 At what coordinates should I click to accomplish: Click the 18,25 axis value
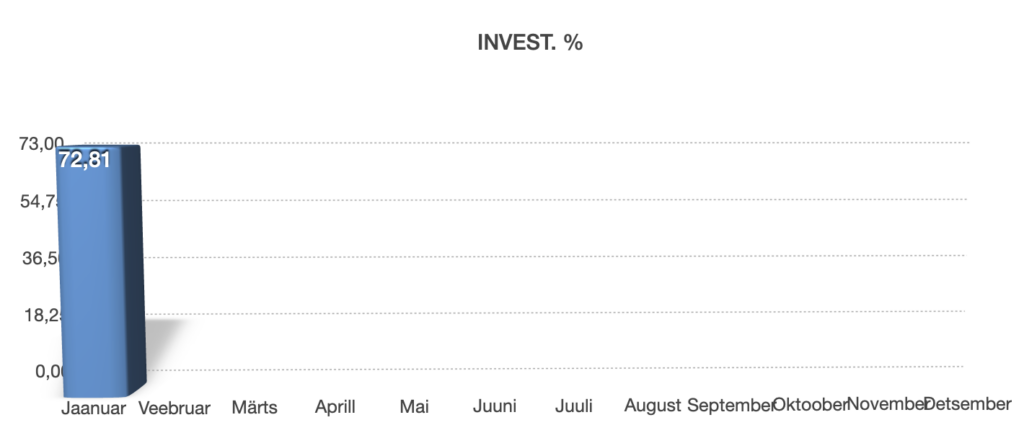(x=41, y=315)
